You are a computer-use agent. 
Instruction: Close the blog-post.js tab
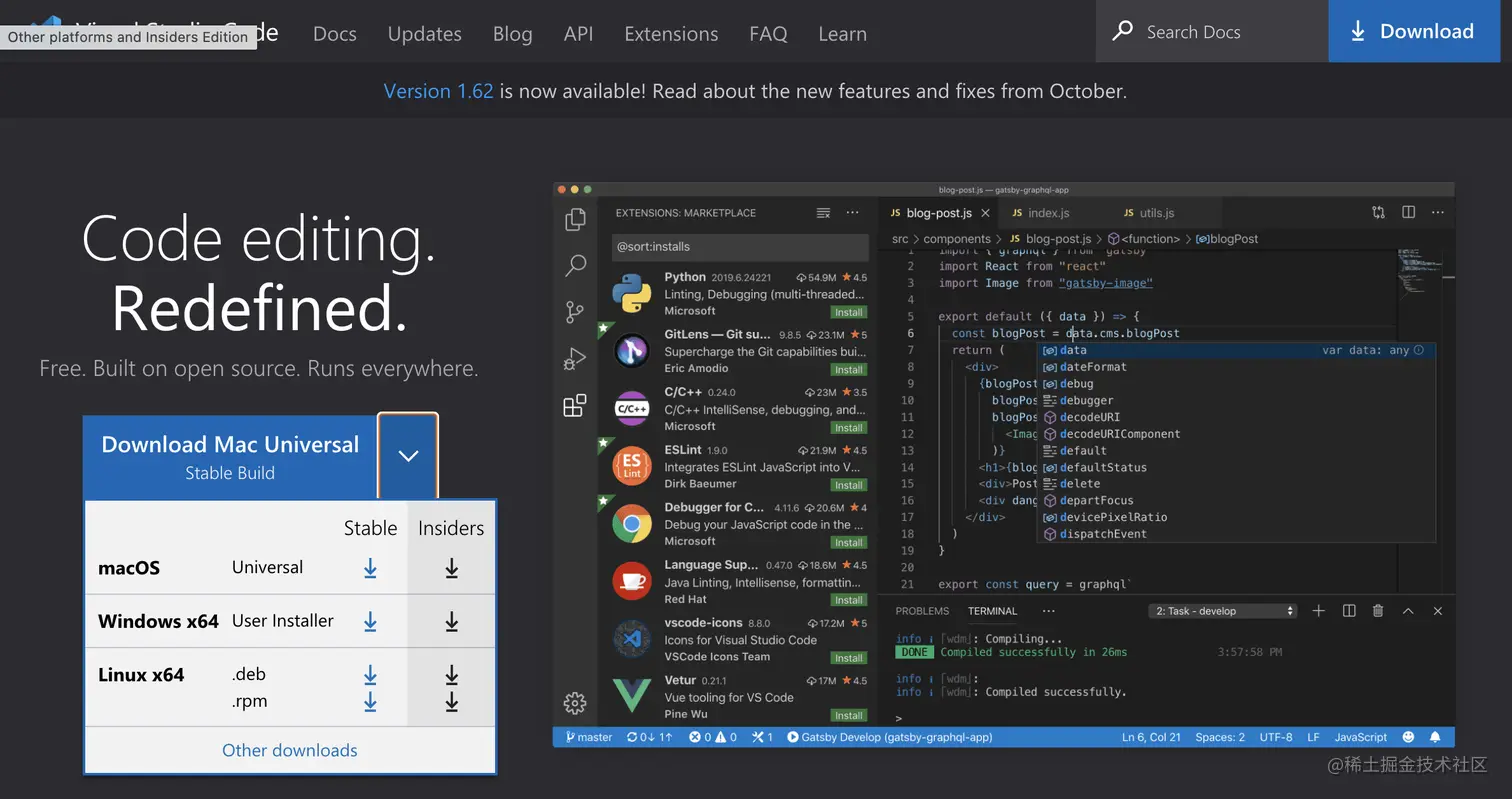pyautogui.click(x=985, y=213)
